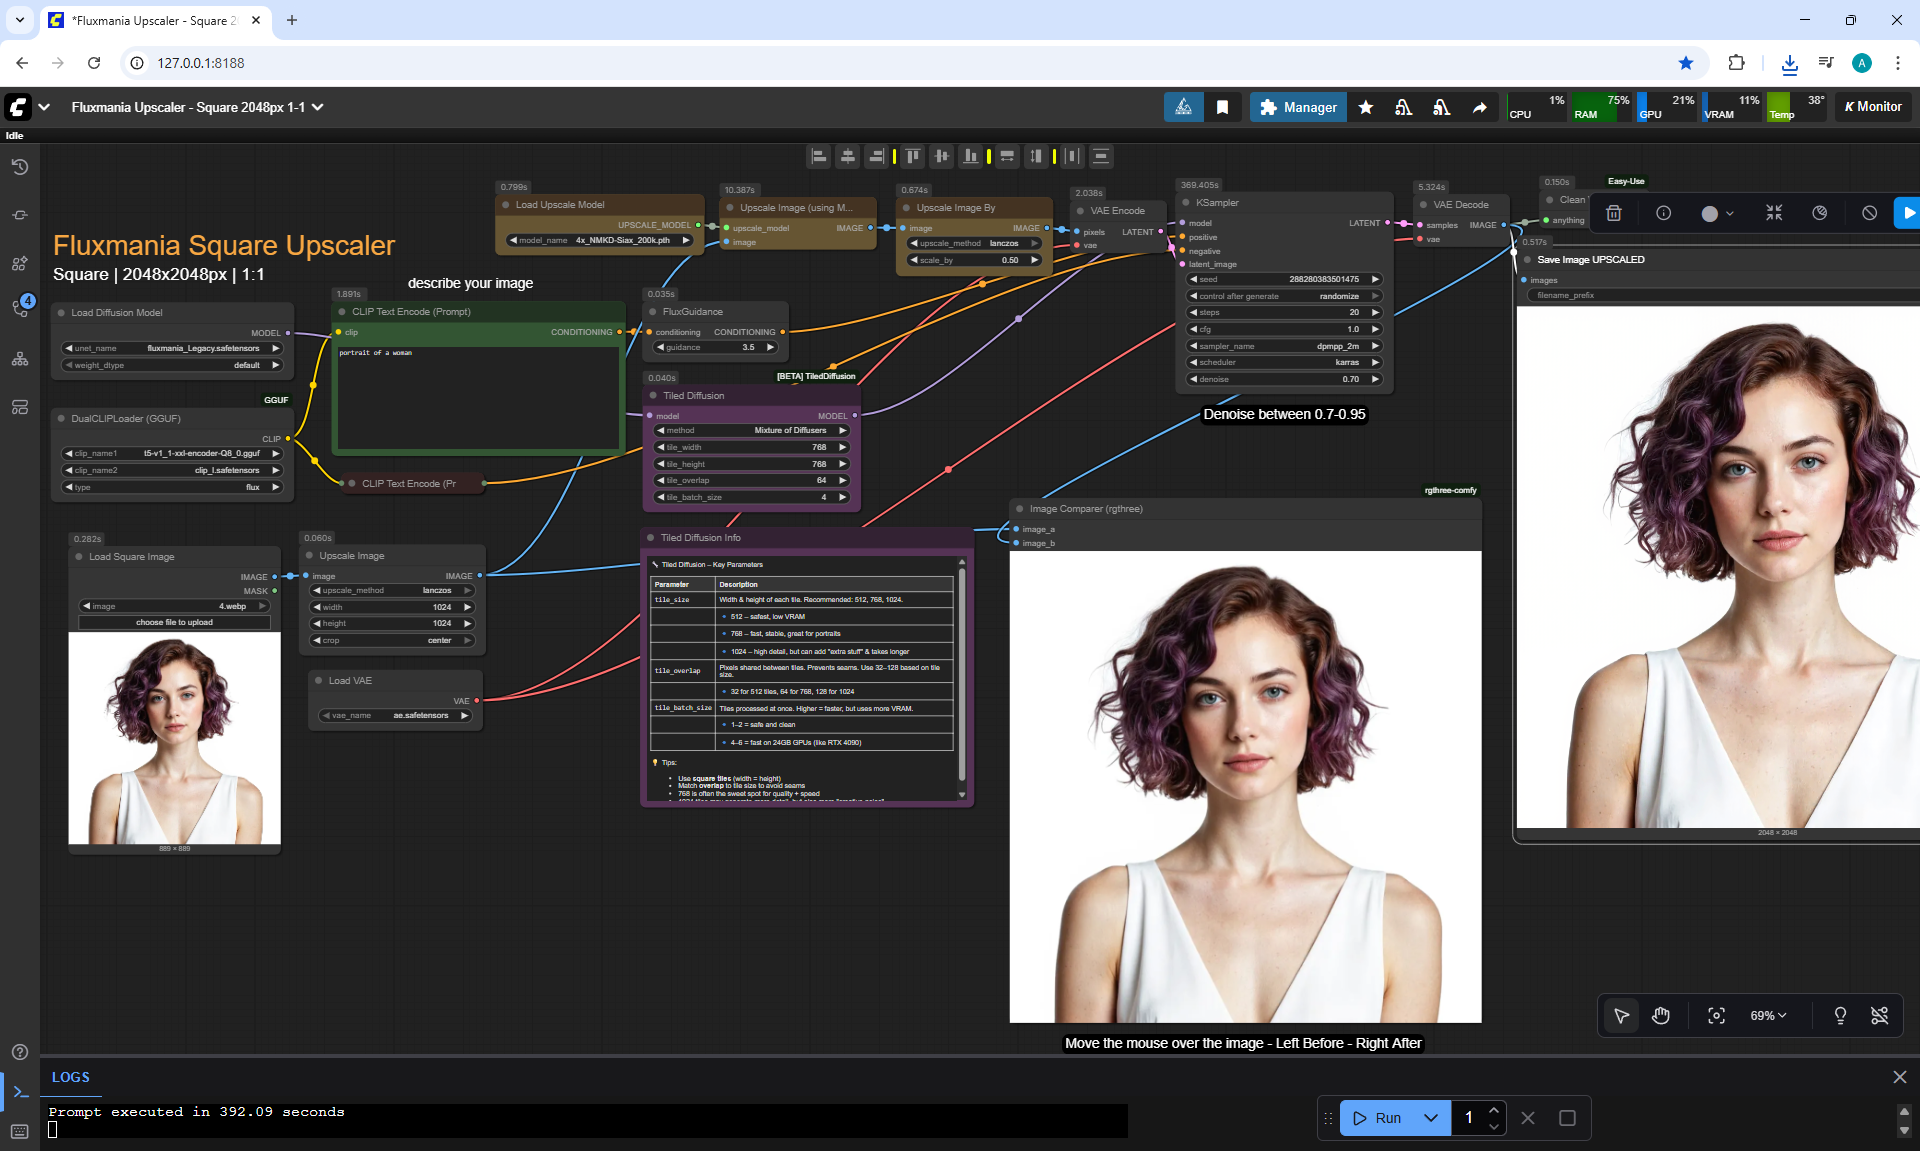
Task: Click the prompt text box portrait of a woman
Action: pyautogui.click(x=478, y=395)
